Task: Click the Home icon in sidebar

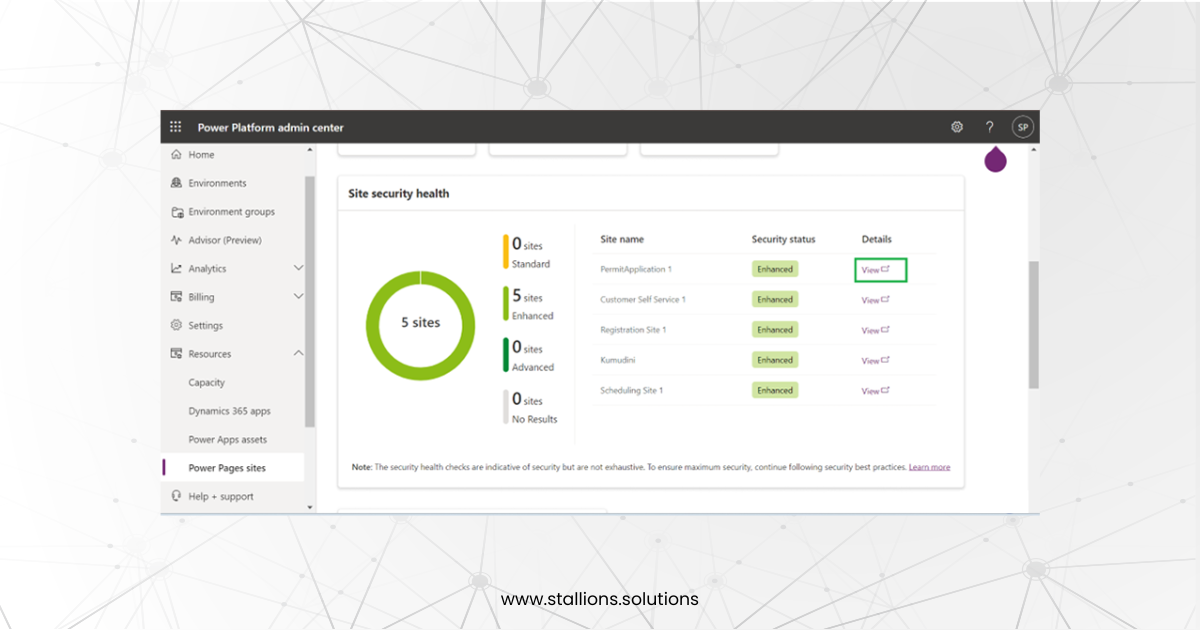Action: click(x=176, y=155)
